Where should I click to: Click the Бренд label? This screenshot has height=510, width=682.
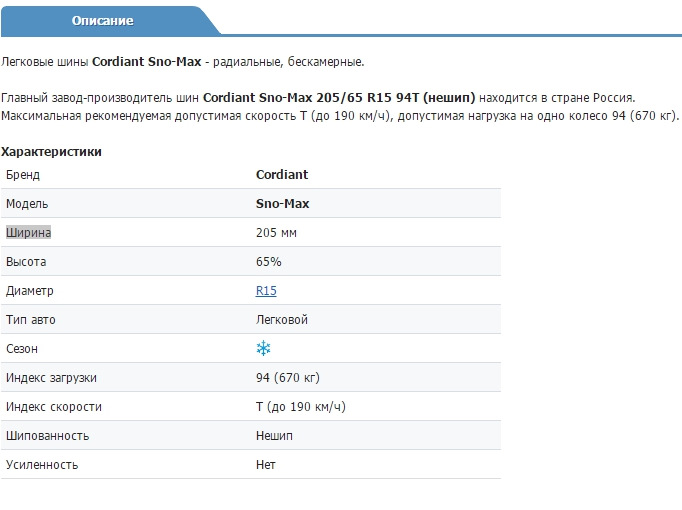click(x=23, y=175)
